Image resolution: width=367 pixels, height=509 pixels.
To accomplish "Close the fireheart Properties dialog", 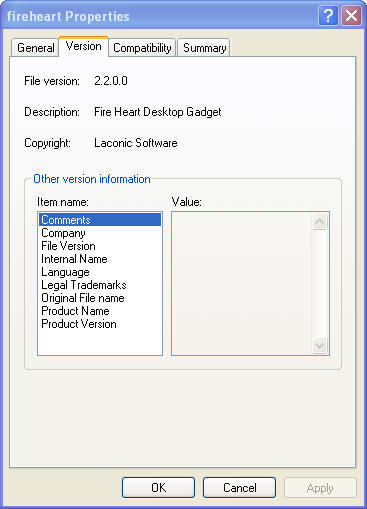I will pos(351,16).
